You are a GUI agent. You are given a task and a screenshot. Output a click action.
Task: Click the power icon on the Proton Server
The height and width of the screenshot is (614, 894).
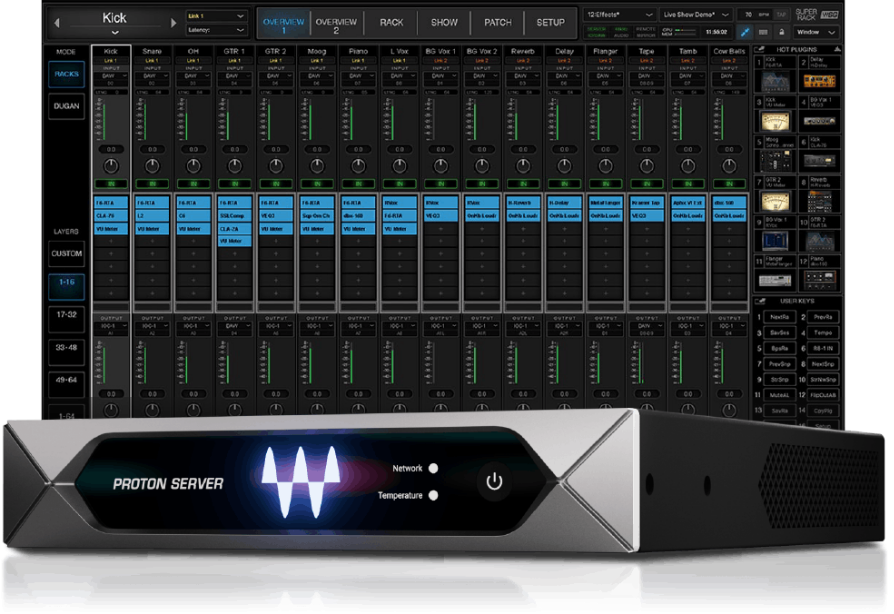(x=494, y=482)
